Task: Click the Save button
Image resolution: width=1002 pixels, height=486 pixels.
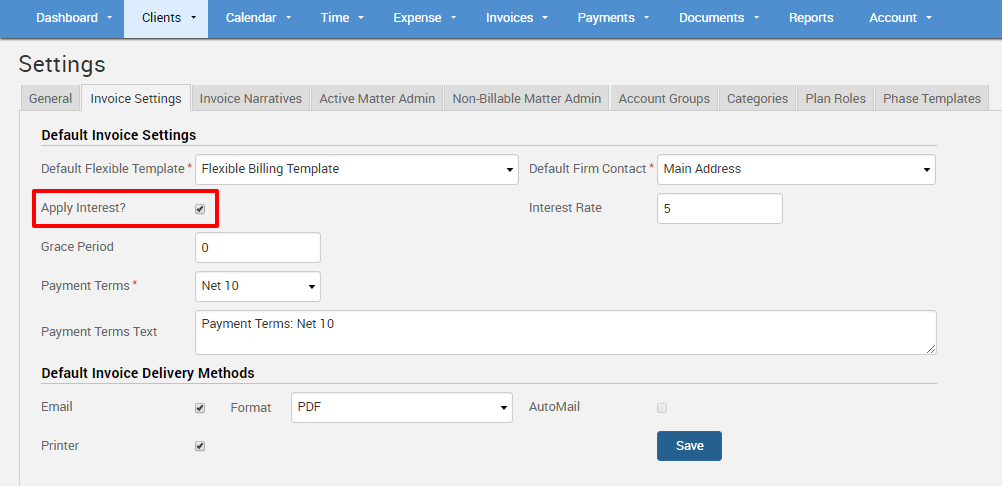Action: pos(689,446)
